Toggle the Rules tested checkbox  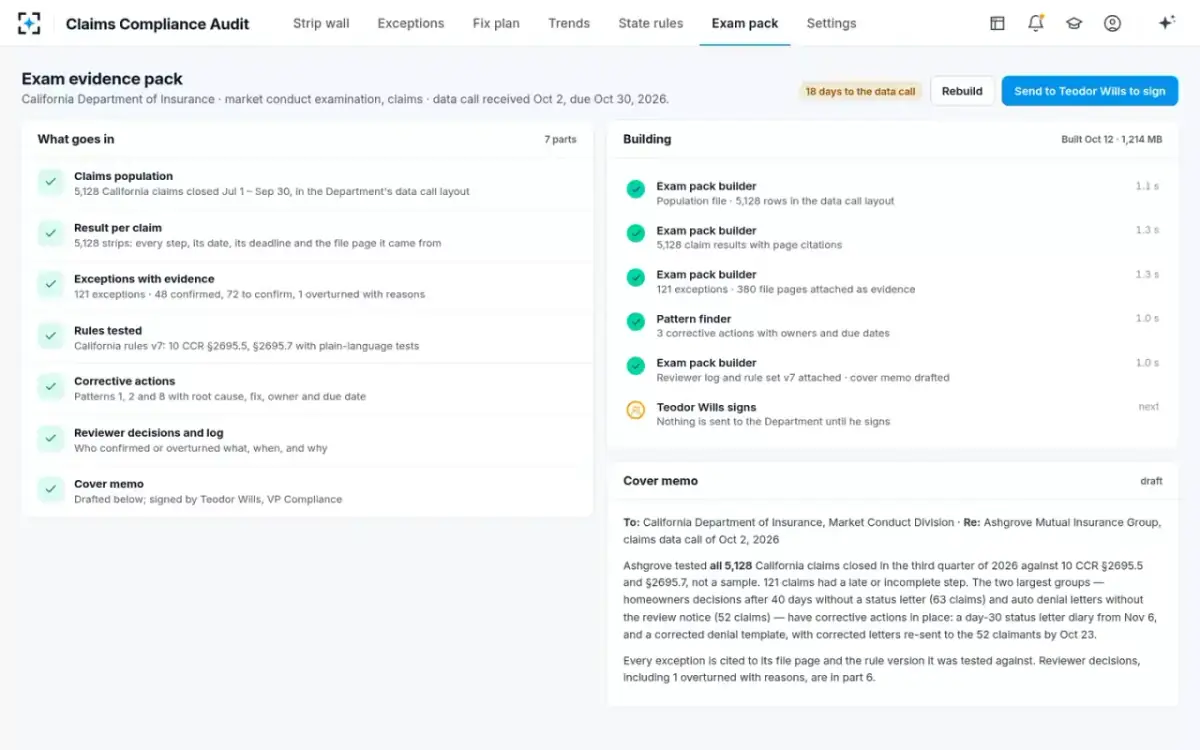[50, 336]
